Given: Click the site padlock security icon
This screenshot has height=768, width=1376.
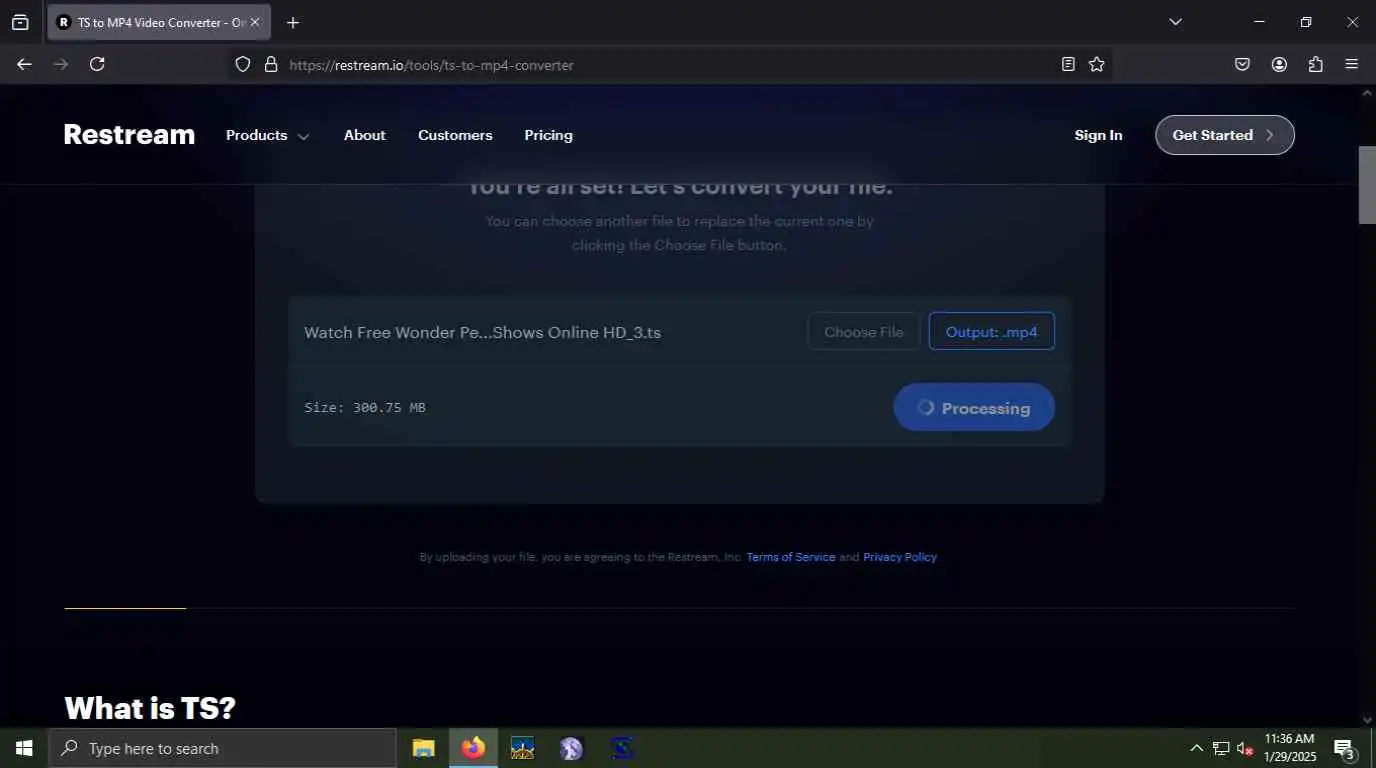Looking at the screenshot, I should click(x=270, y=64).
